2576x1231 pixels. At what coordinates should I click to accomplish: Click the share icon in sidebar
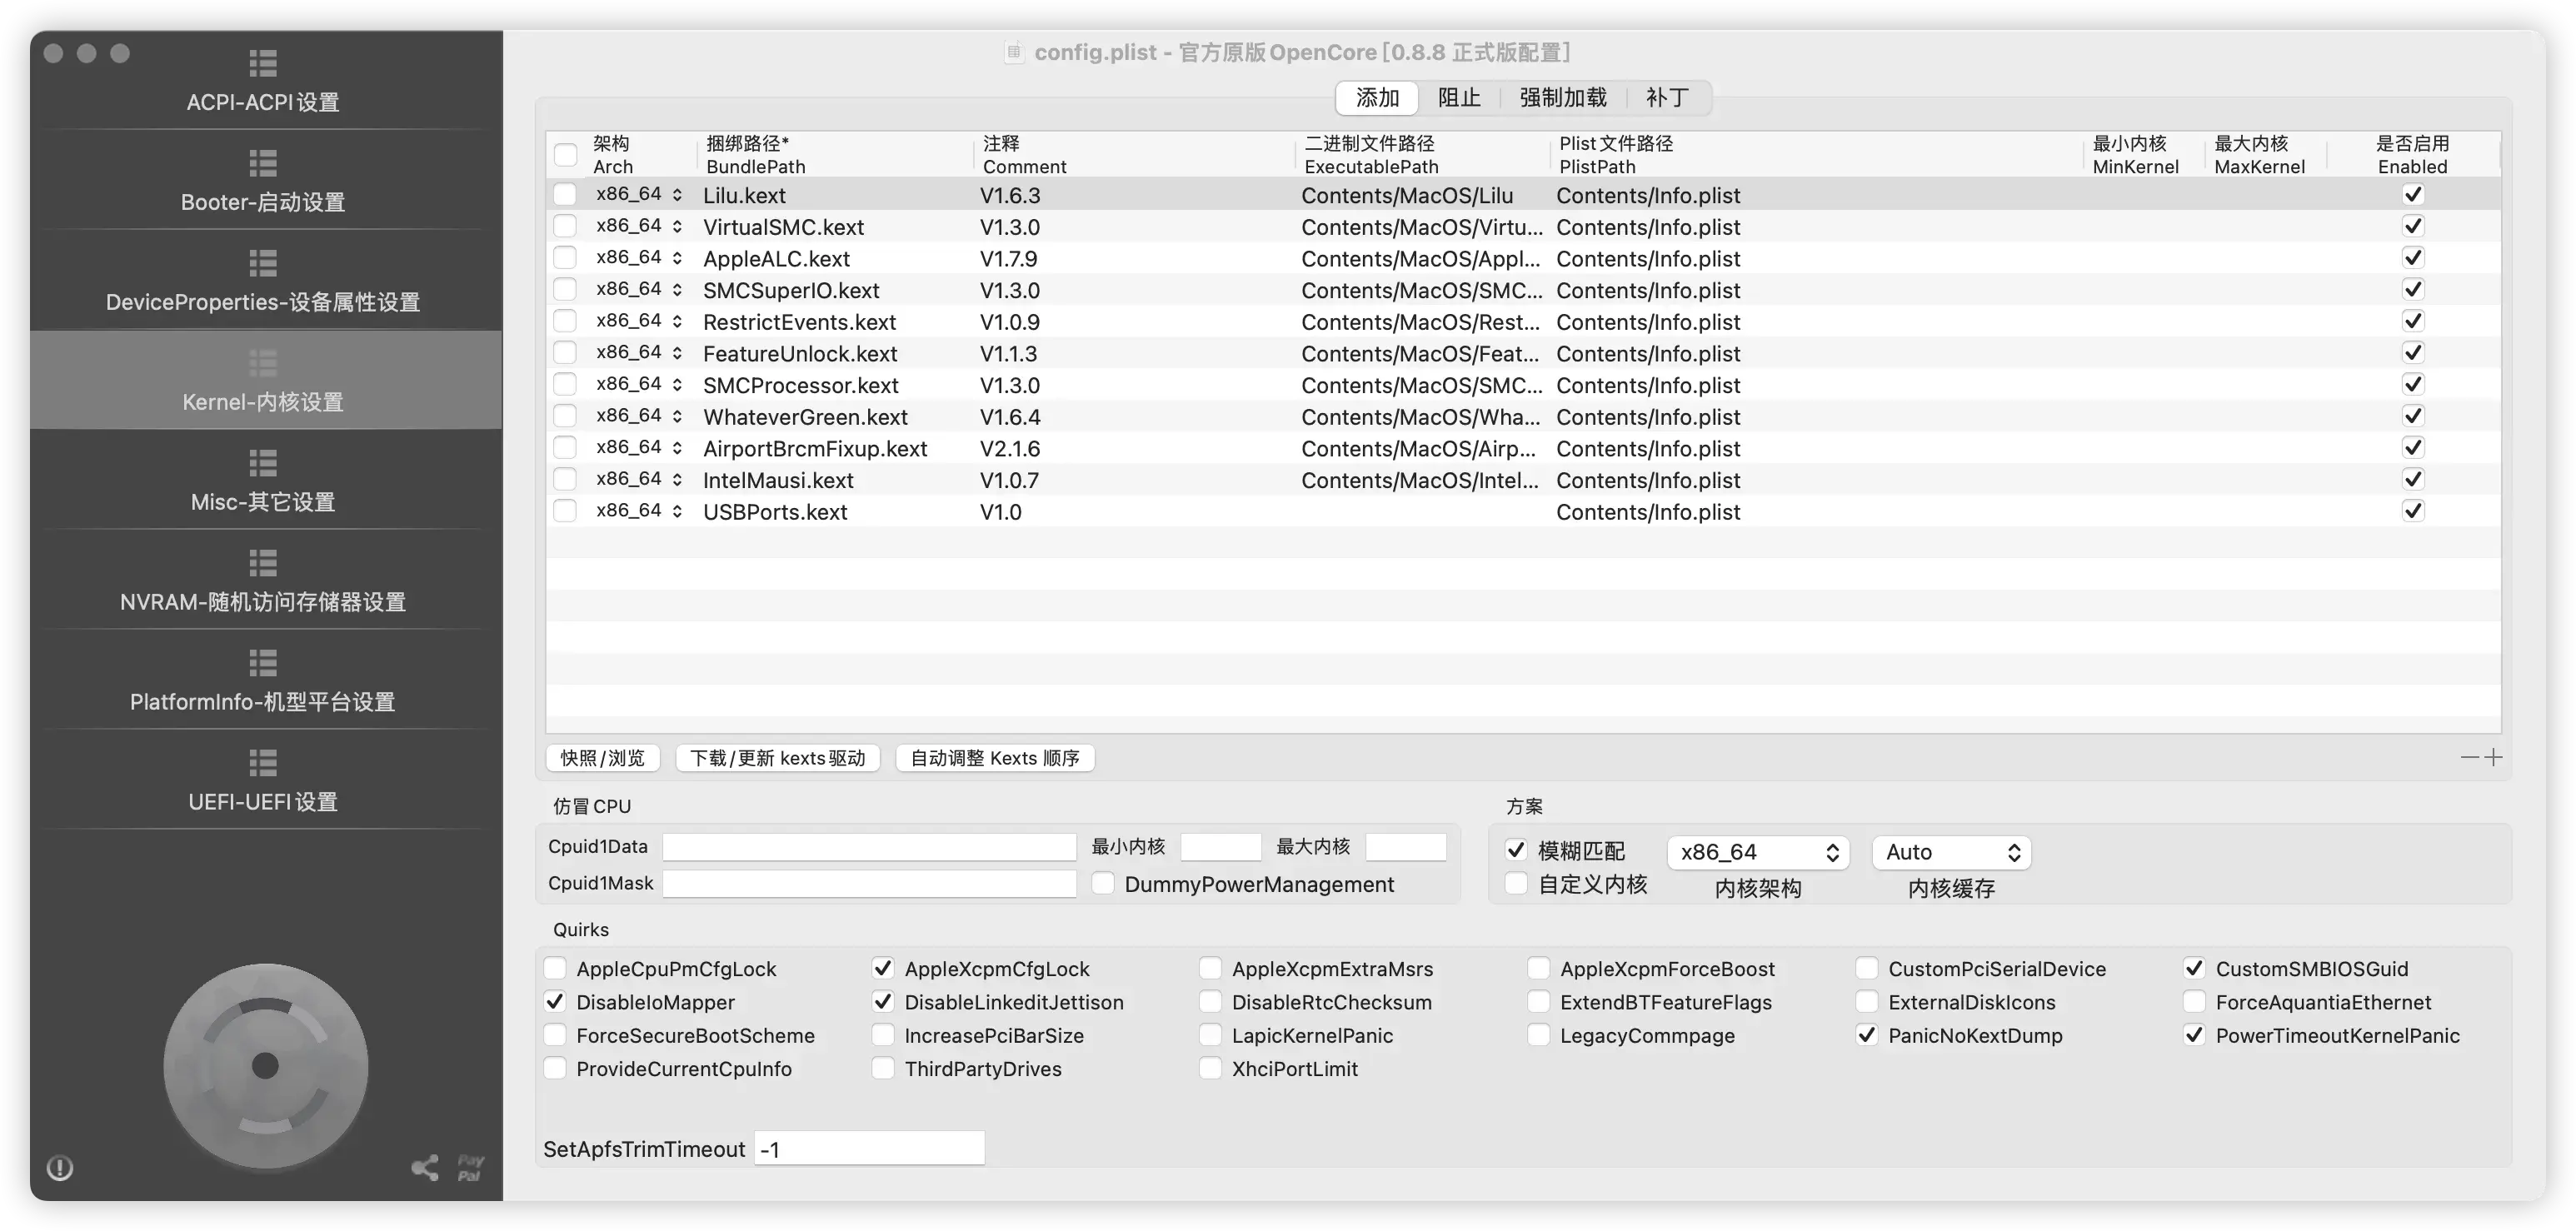tap(425, 1167)
